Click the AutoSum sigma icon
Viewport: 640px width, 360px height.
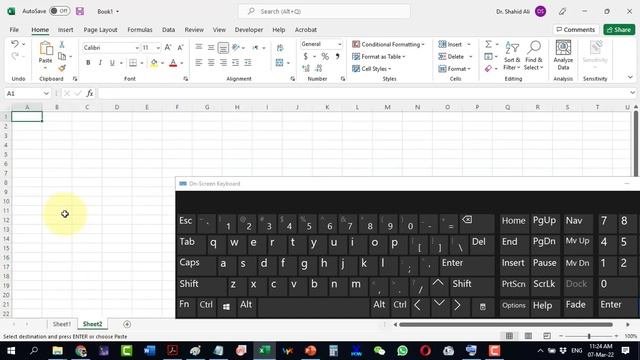click(488, 44)
